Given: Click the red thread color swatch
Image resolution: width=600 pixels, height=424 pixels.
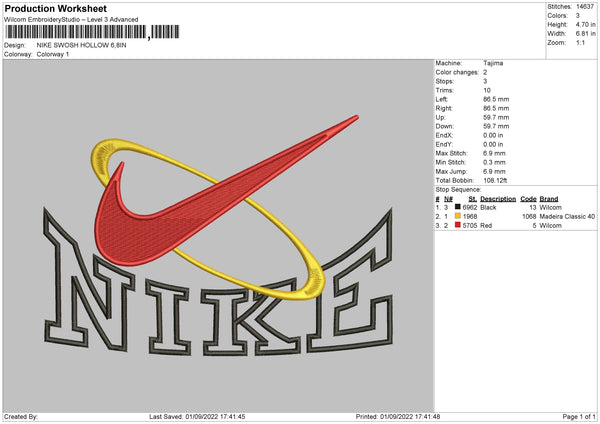Looking at the screenshot, I should pos(457,225).
